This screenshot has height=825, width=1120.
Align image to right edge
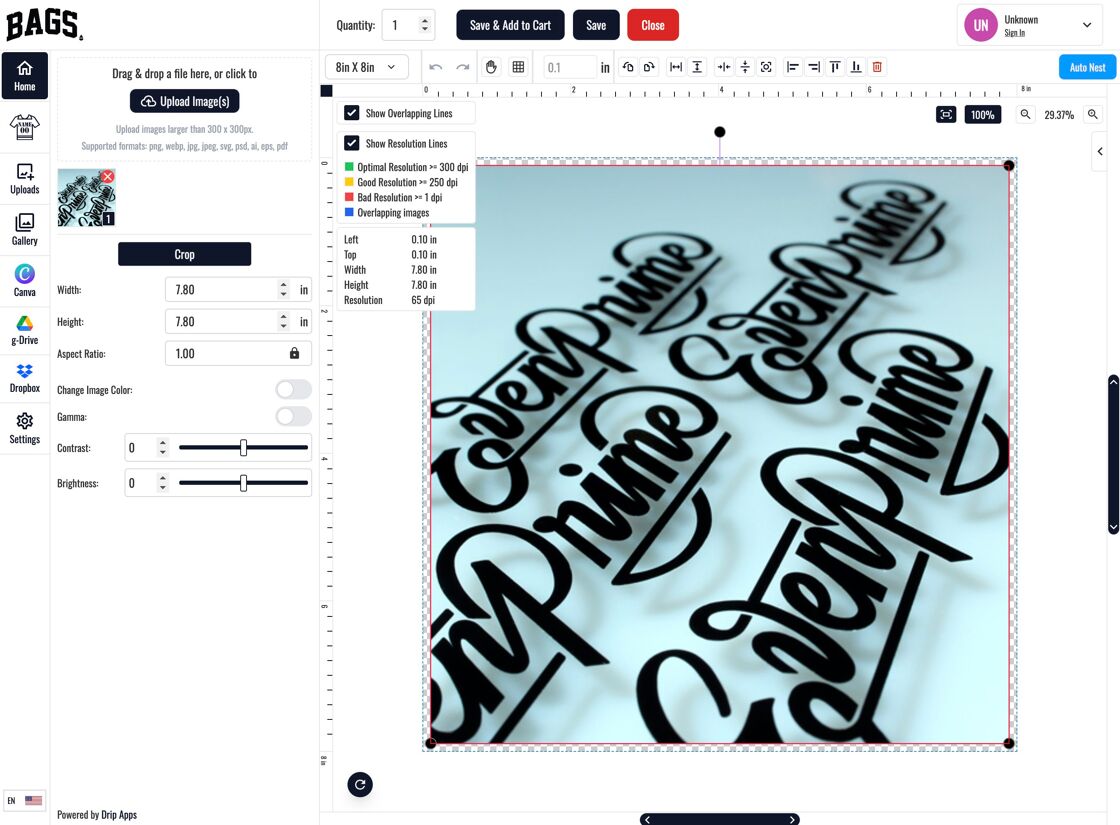coord(814,67)
